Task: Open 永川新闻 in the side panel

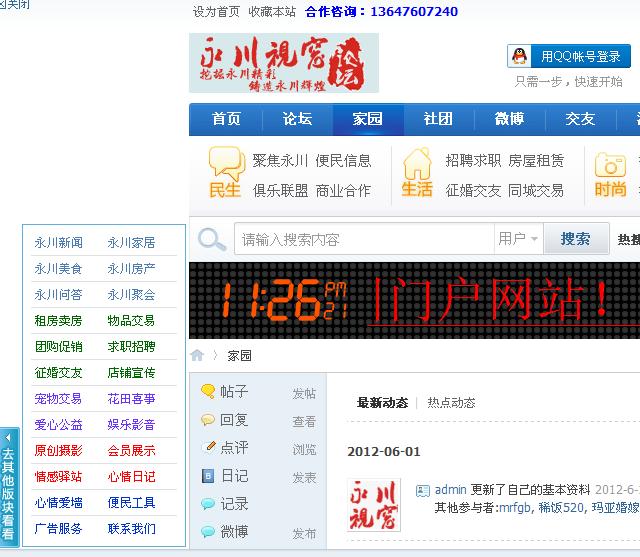Action: (x=58, y=242)
